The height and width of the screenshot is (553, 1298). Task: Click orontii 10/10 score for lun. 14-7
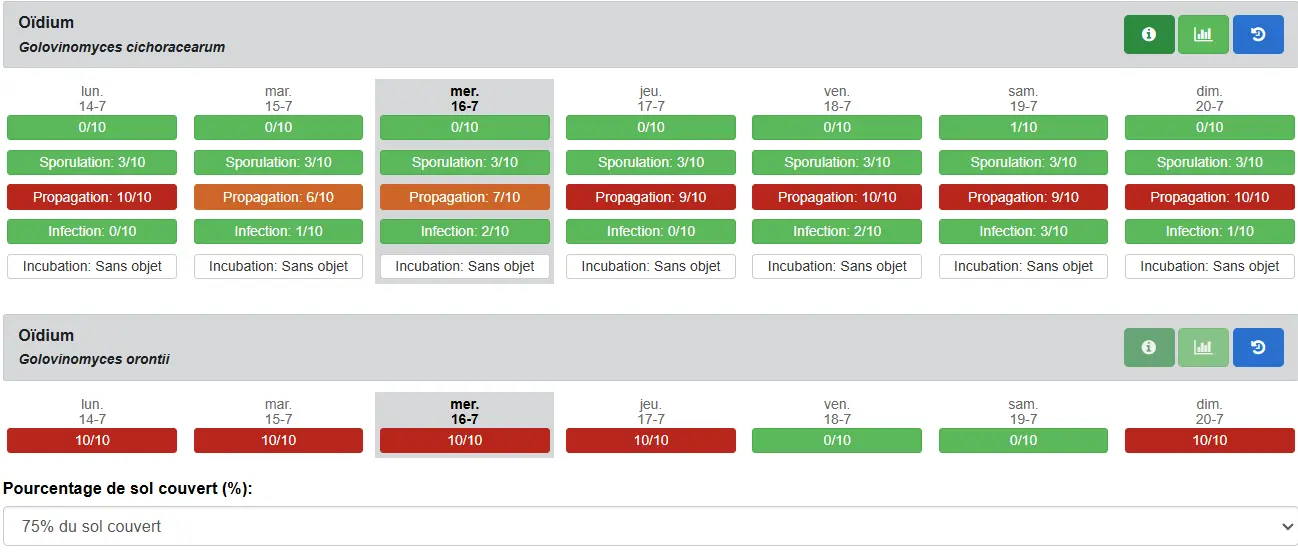(x=92, y=441)
